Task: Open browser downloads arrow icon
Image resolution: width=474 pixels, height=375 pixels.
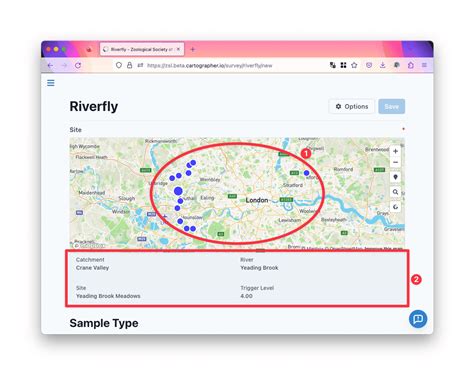Action: tap(383, 65)
